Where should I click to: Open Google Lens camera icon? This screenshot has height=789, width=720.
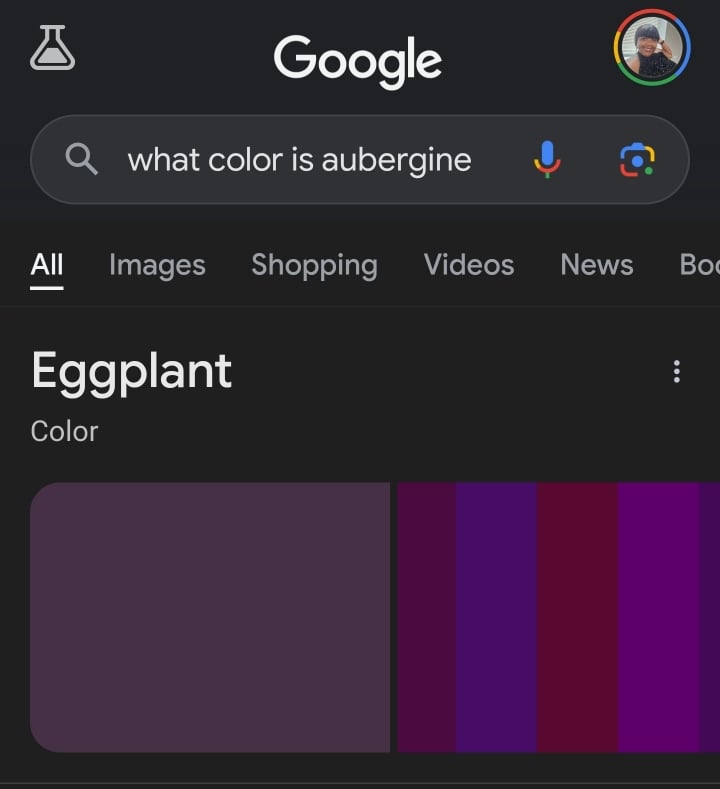click(x=637, y=160)
